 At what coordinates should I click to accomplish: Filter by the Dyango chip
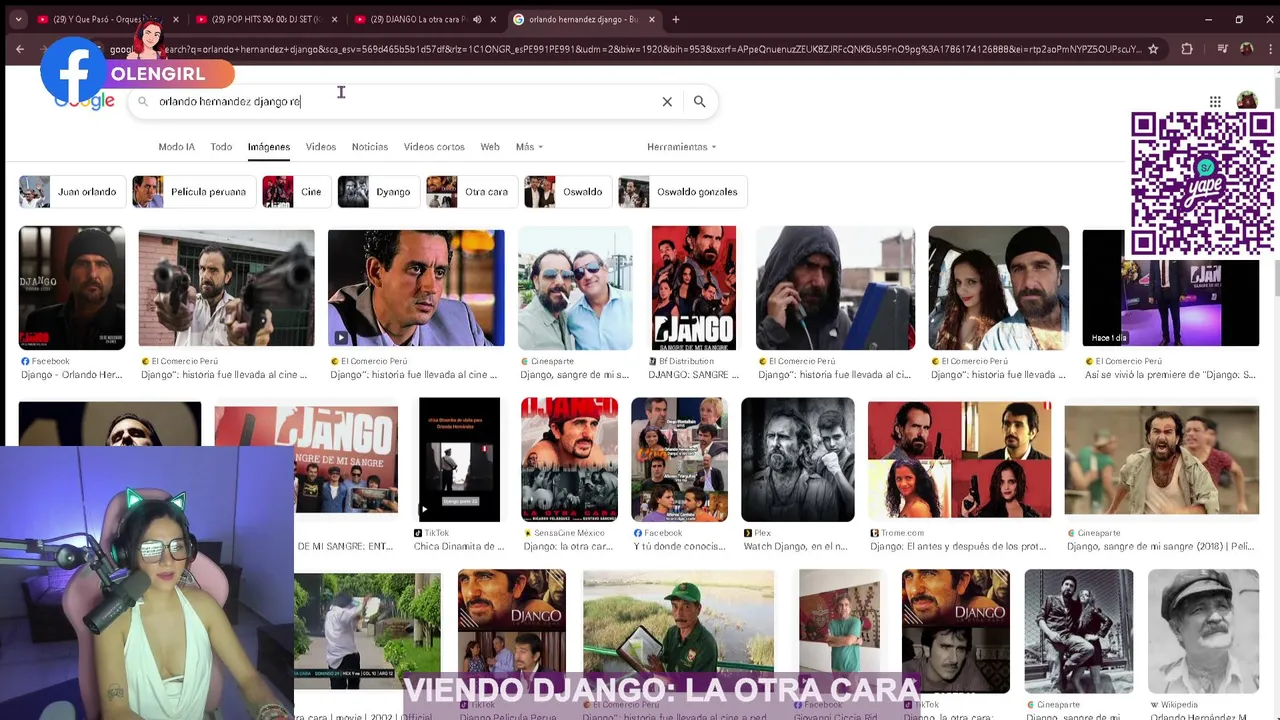point(378,192)
